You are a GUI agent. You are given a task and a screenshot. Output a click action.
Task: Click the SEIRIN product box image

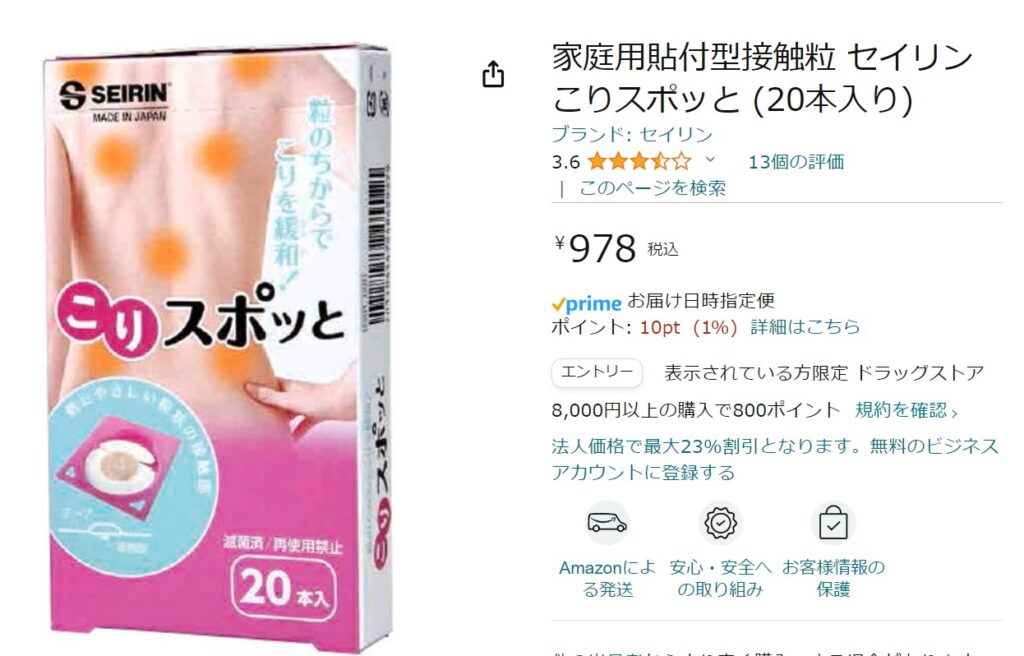tap(219, 346)
